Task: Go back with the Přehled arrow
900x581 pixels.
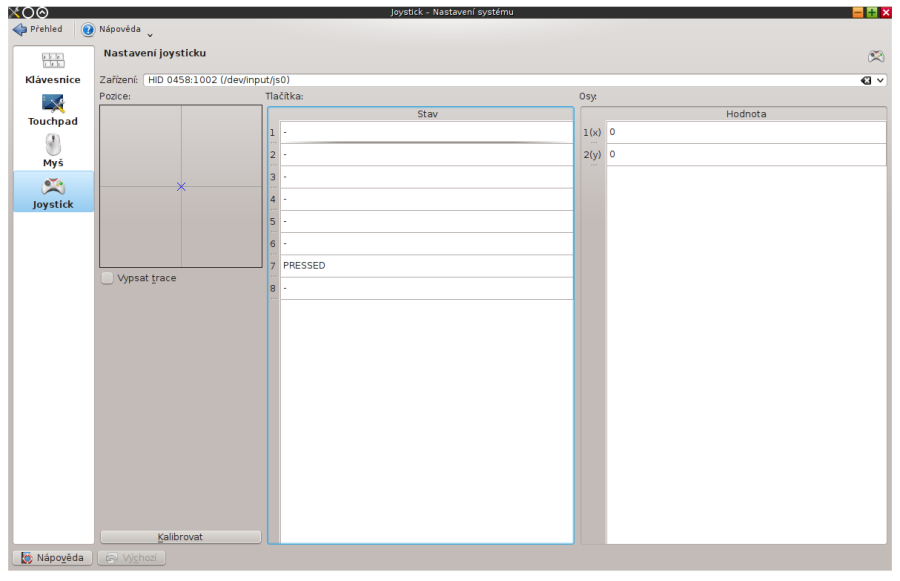Action: [38, 29]
